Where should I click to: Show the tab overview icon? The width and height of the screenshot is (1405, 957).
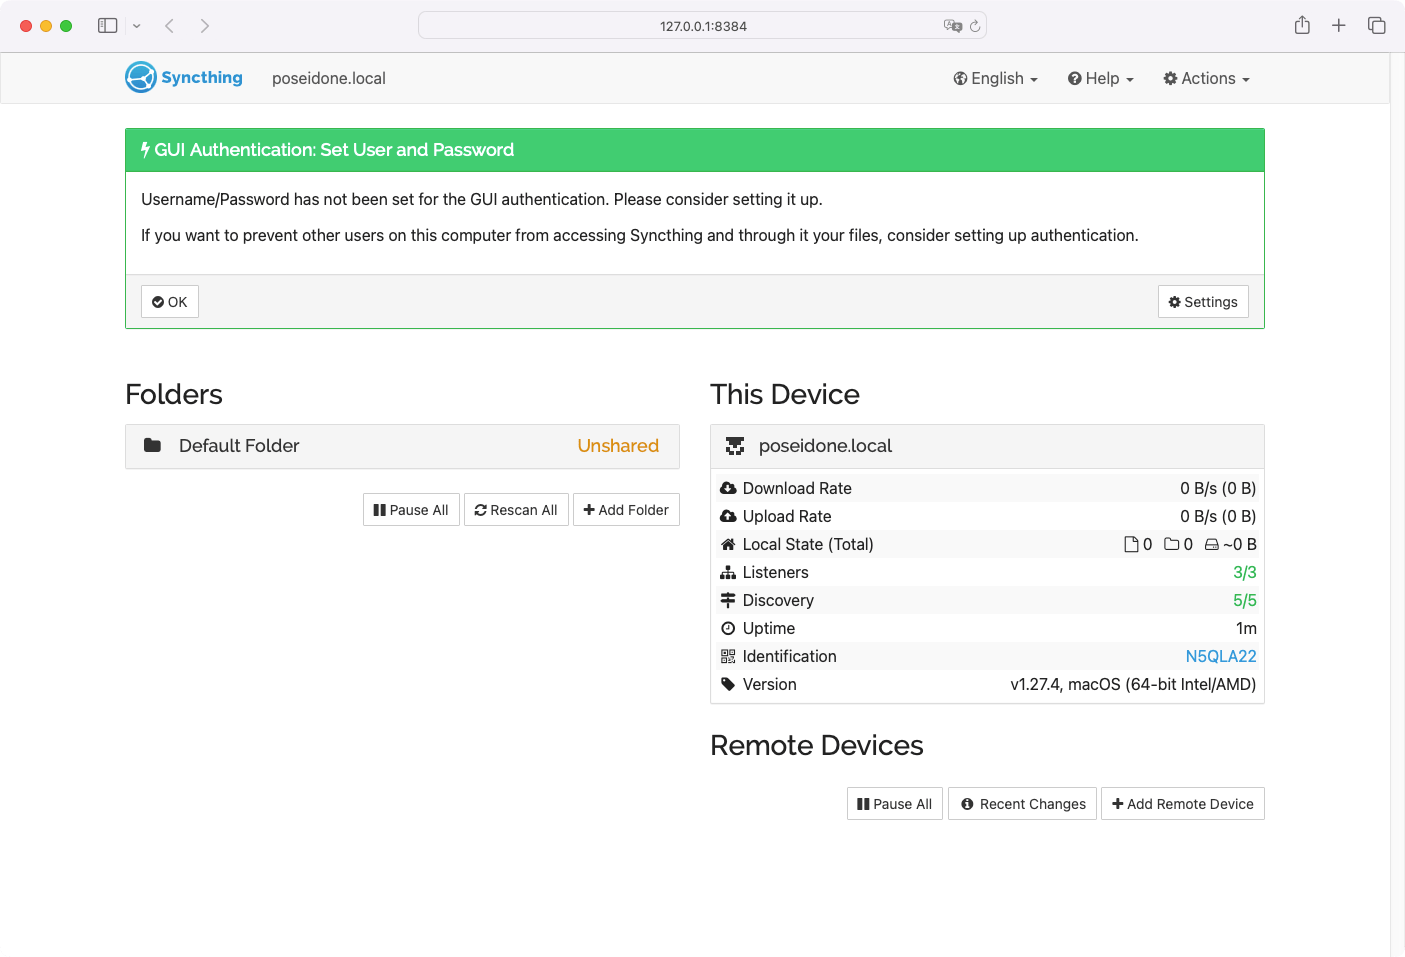[x=1376, y=26]
